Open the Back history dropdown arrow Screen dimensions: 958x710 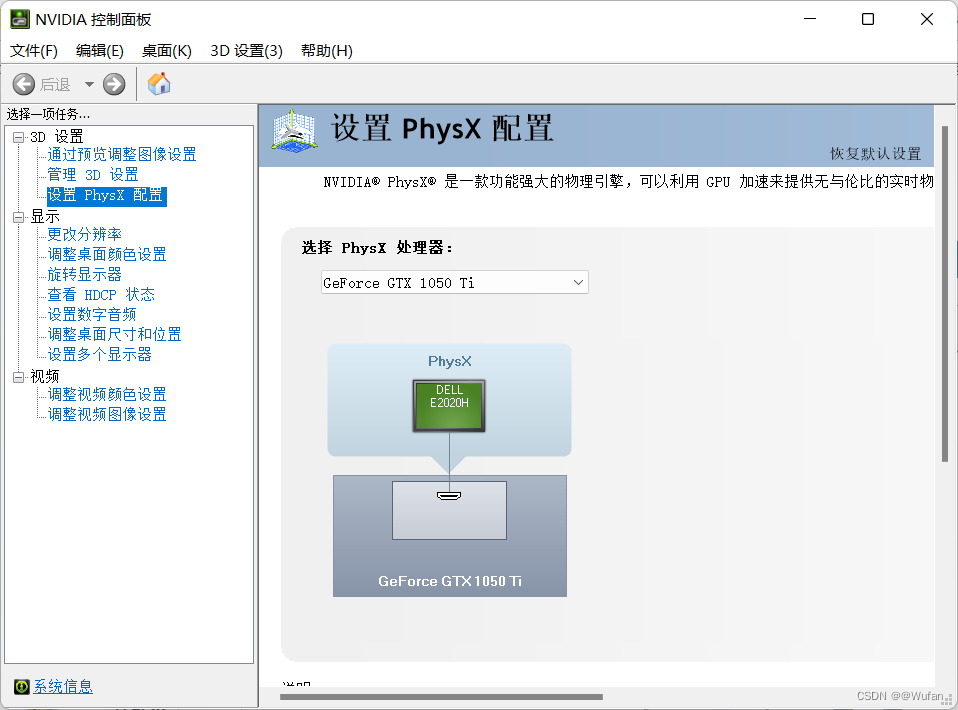(x=89, y=84)
